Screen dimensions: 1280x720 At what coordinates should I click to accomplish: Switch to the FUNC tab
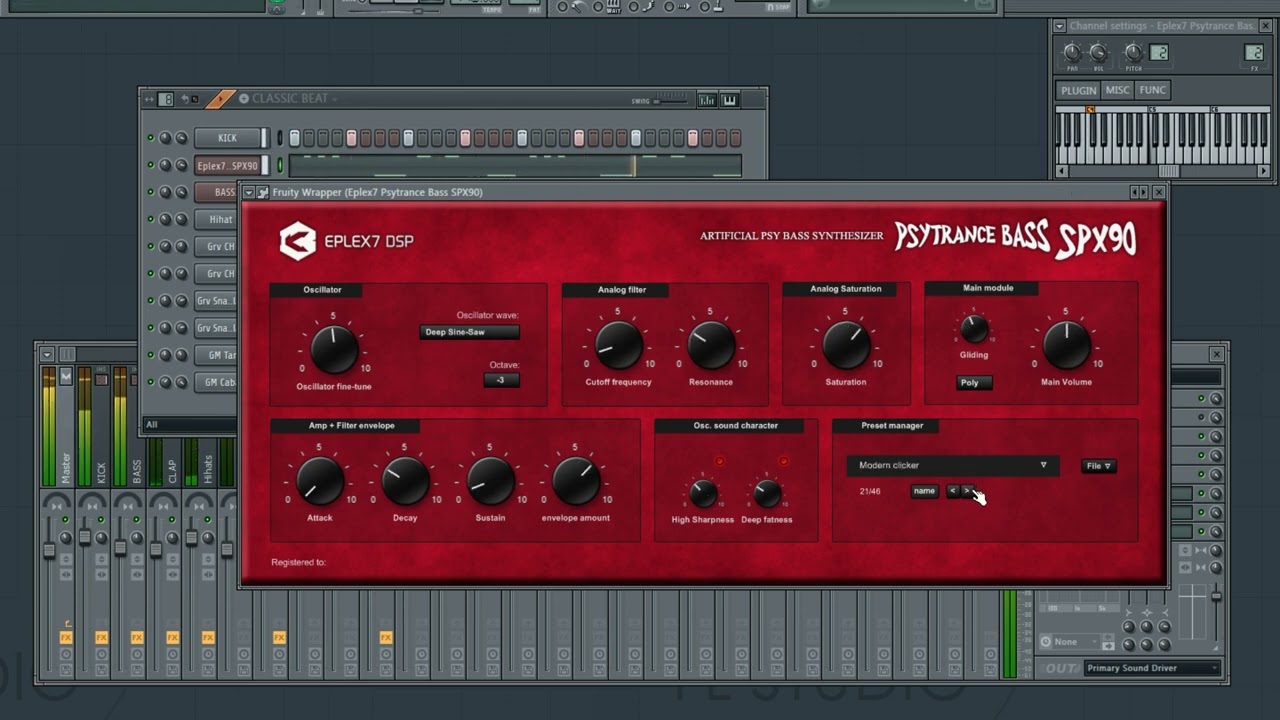tap(1152, 90)
